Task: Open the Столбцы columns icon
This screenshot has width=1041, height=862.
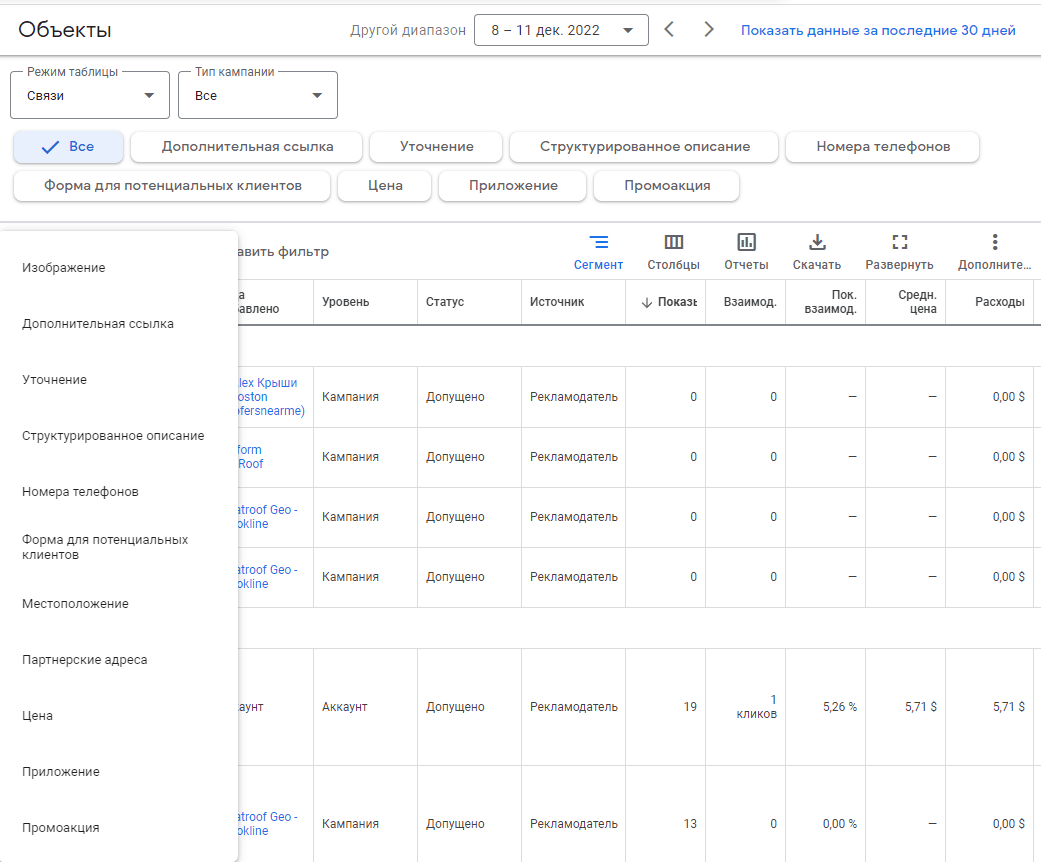Action: [674, 242]
